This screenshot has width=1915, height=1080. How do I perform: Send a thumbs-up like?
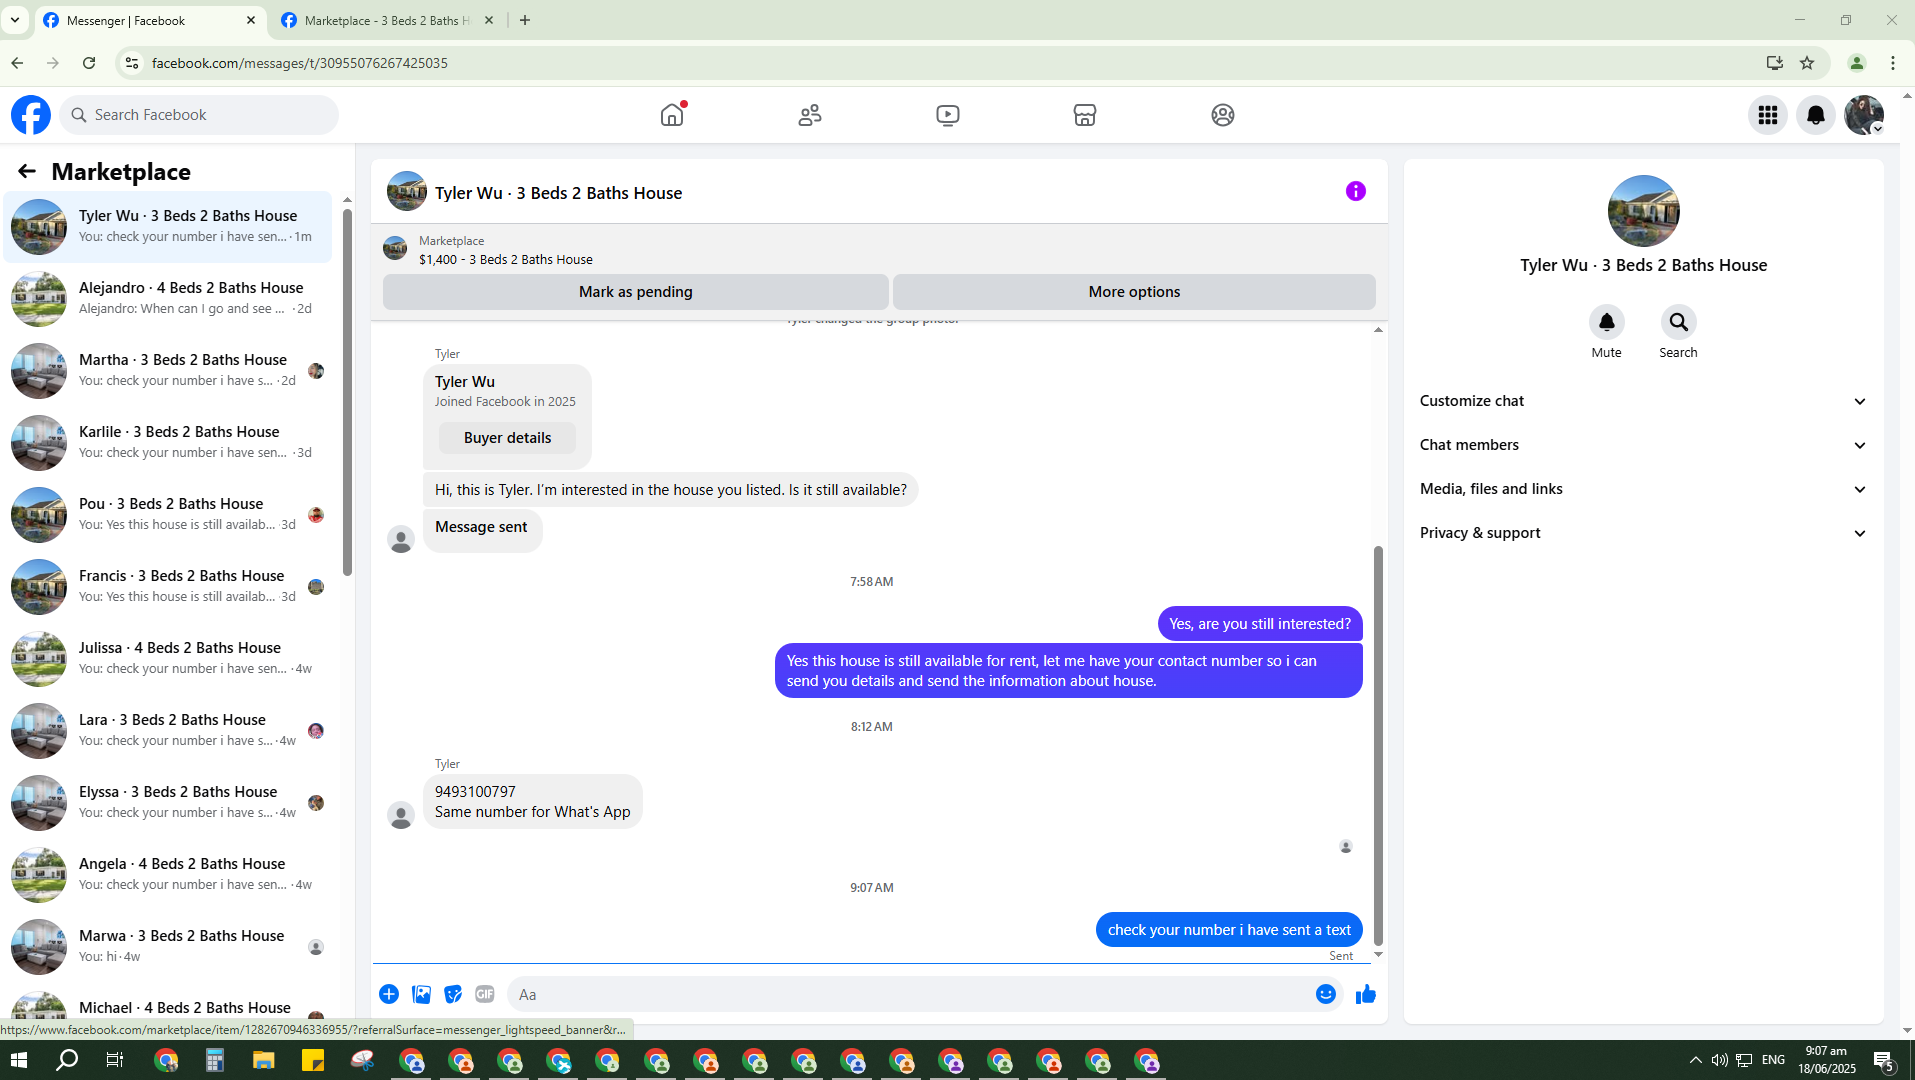click(x=1366, y=994)
